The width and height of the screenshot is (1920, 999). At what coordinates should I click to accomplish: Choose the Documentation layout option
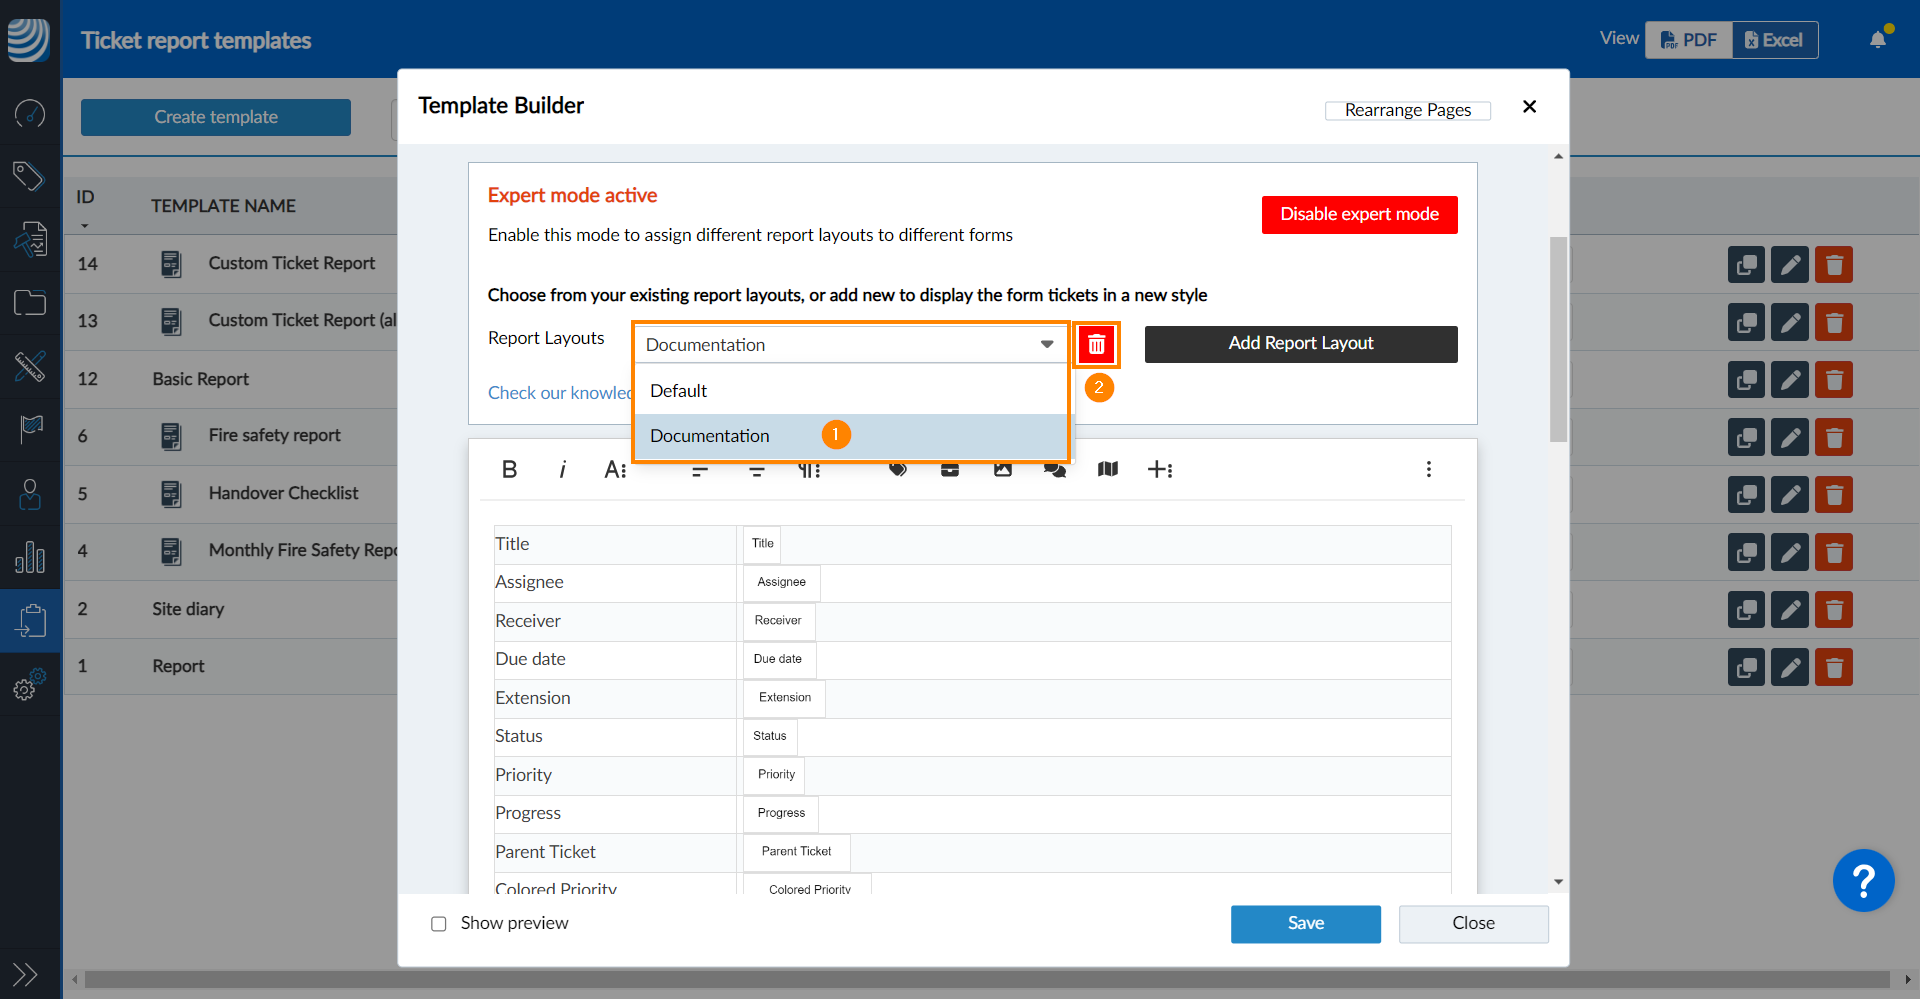click(710, 436)
